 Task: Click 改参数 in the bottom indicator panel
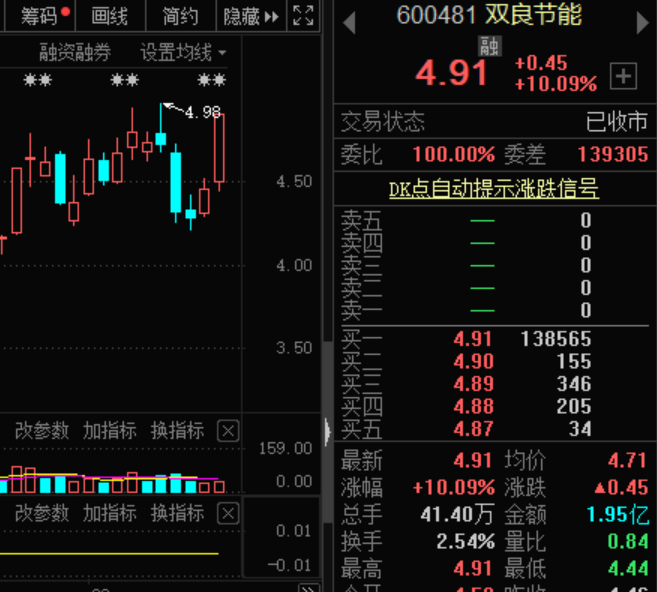(42, 513)
